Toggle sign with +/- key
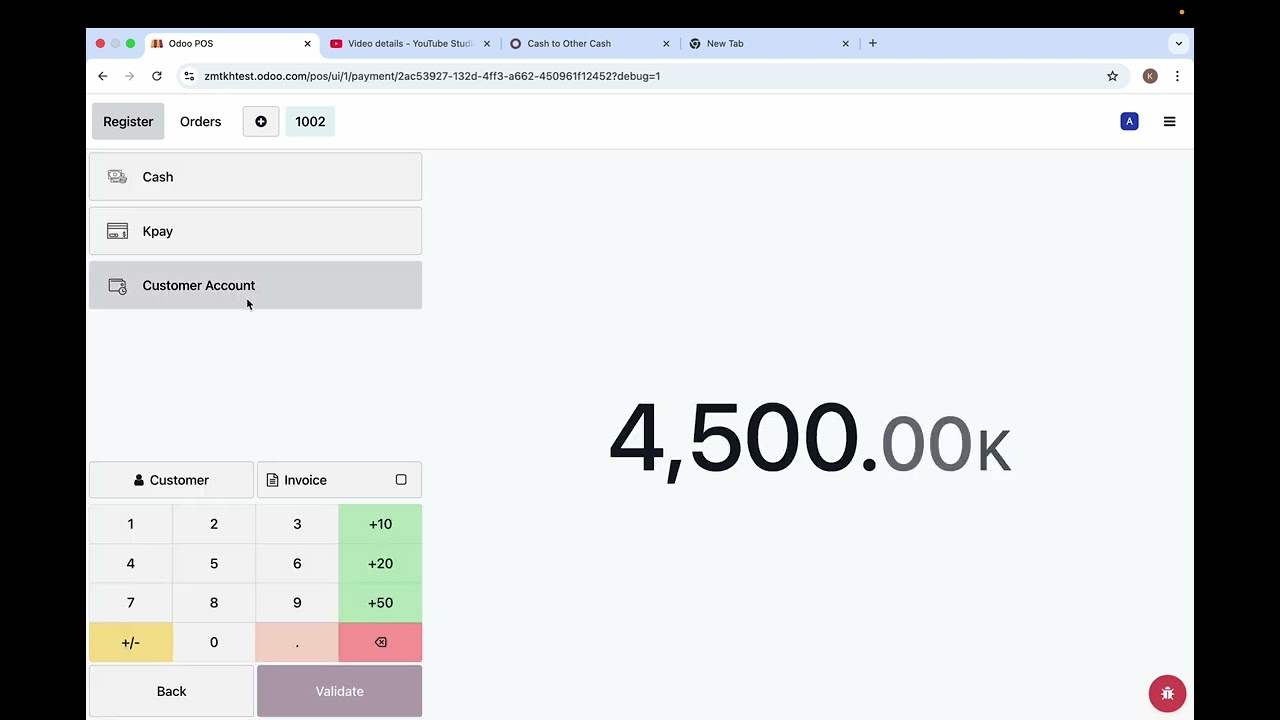 point(130,642)
